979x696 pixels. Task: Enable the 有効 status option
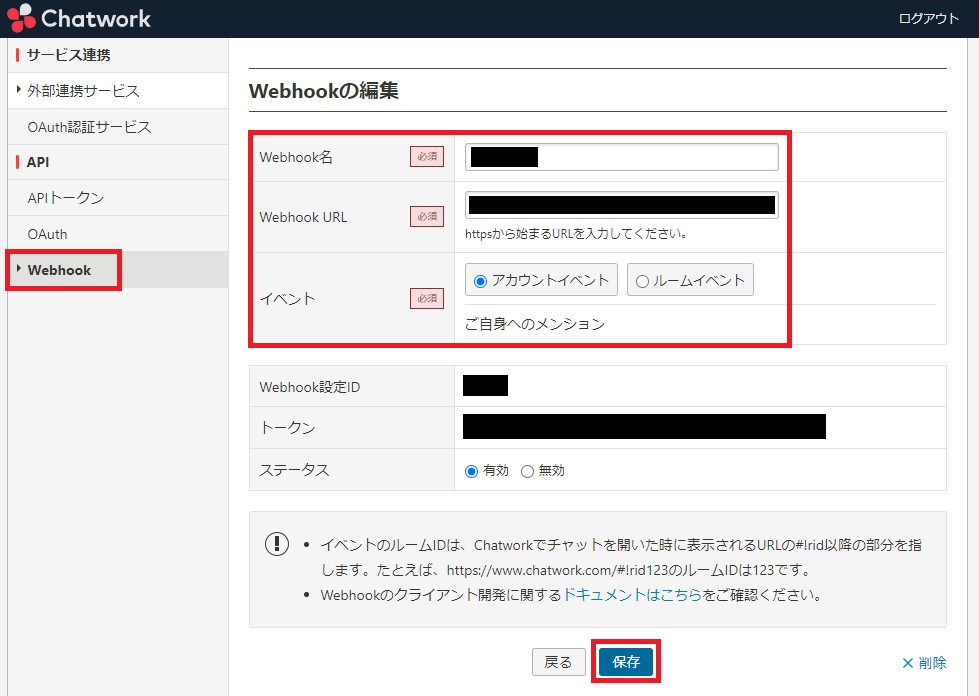[x=471, y=470]
